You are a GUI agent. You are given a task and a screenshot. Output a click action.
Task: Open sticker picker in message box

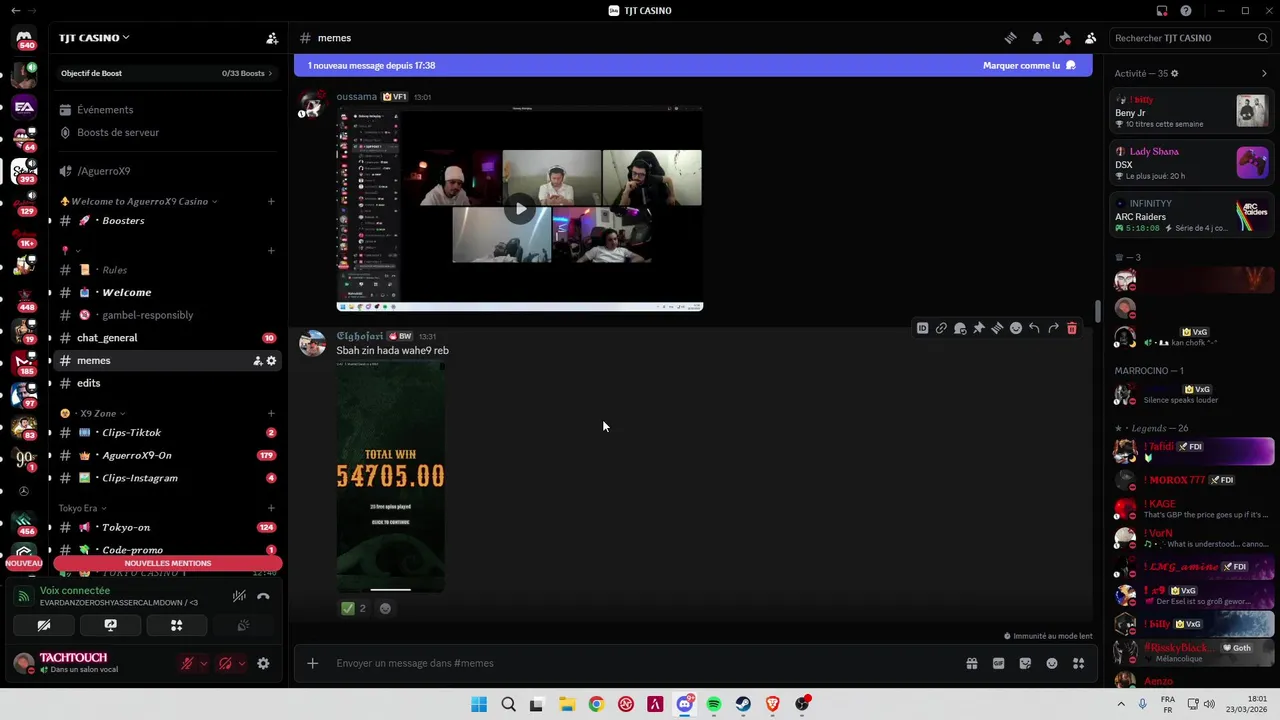(x=1025, y=663)
